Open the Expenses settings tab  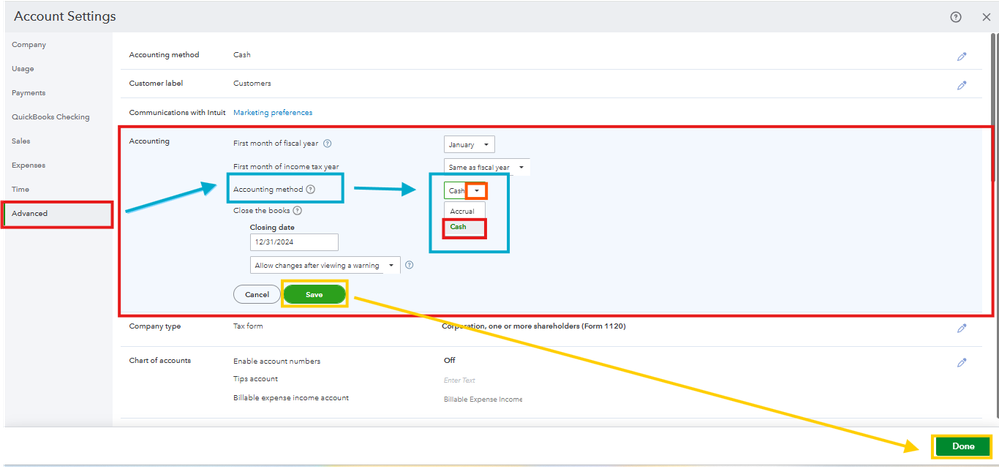(x=29, y=166)
